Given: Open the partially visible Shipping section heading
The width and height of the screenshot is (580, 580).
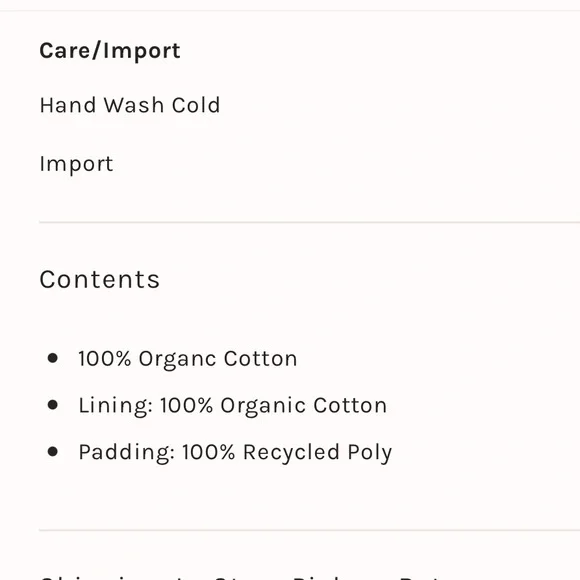Looking at the screenshot, I should point(240,577).
